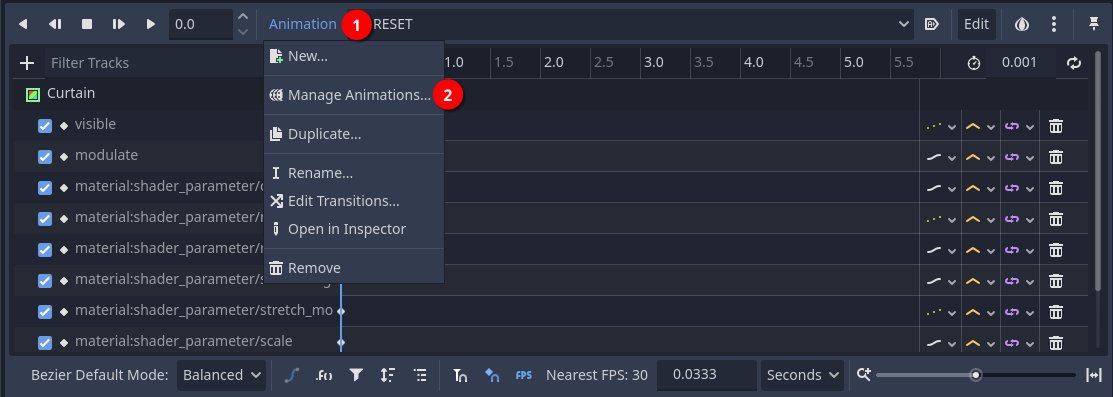Click the blue insert-at-time icon
Screen dimensions: 1113x397
point(492,375)
